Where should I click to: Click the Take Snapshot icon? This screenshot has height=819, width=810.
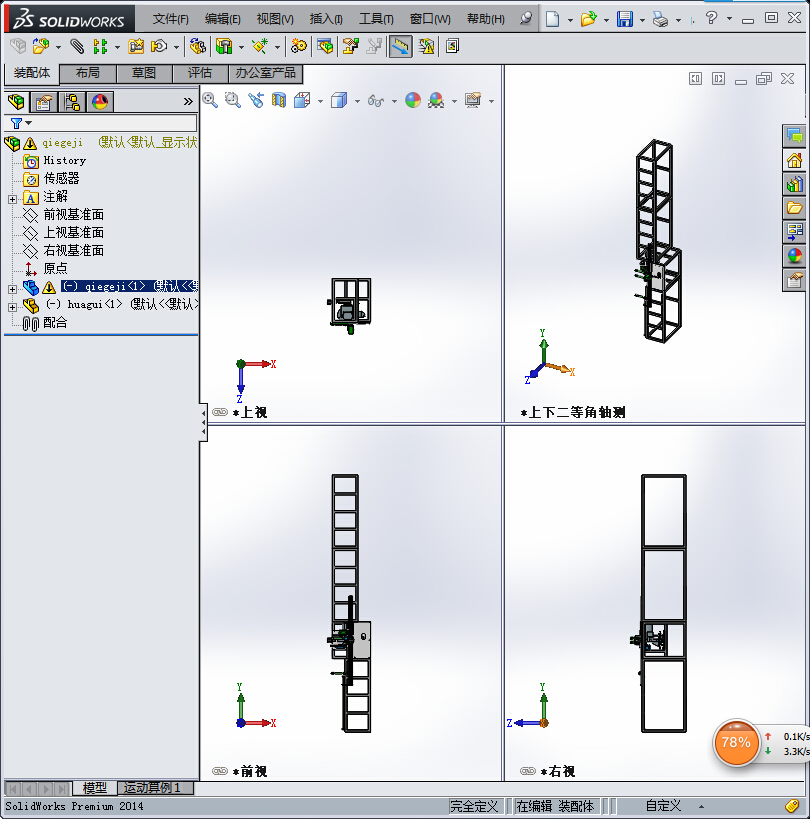pyautogui.click(x=452, y=46)
